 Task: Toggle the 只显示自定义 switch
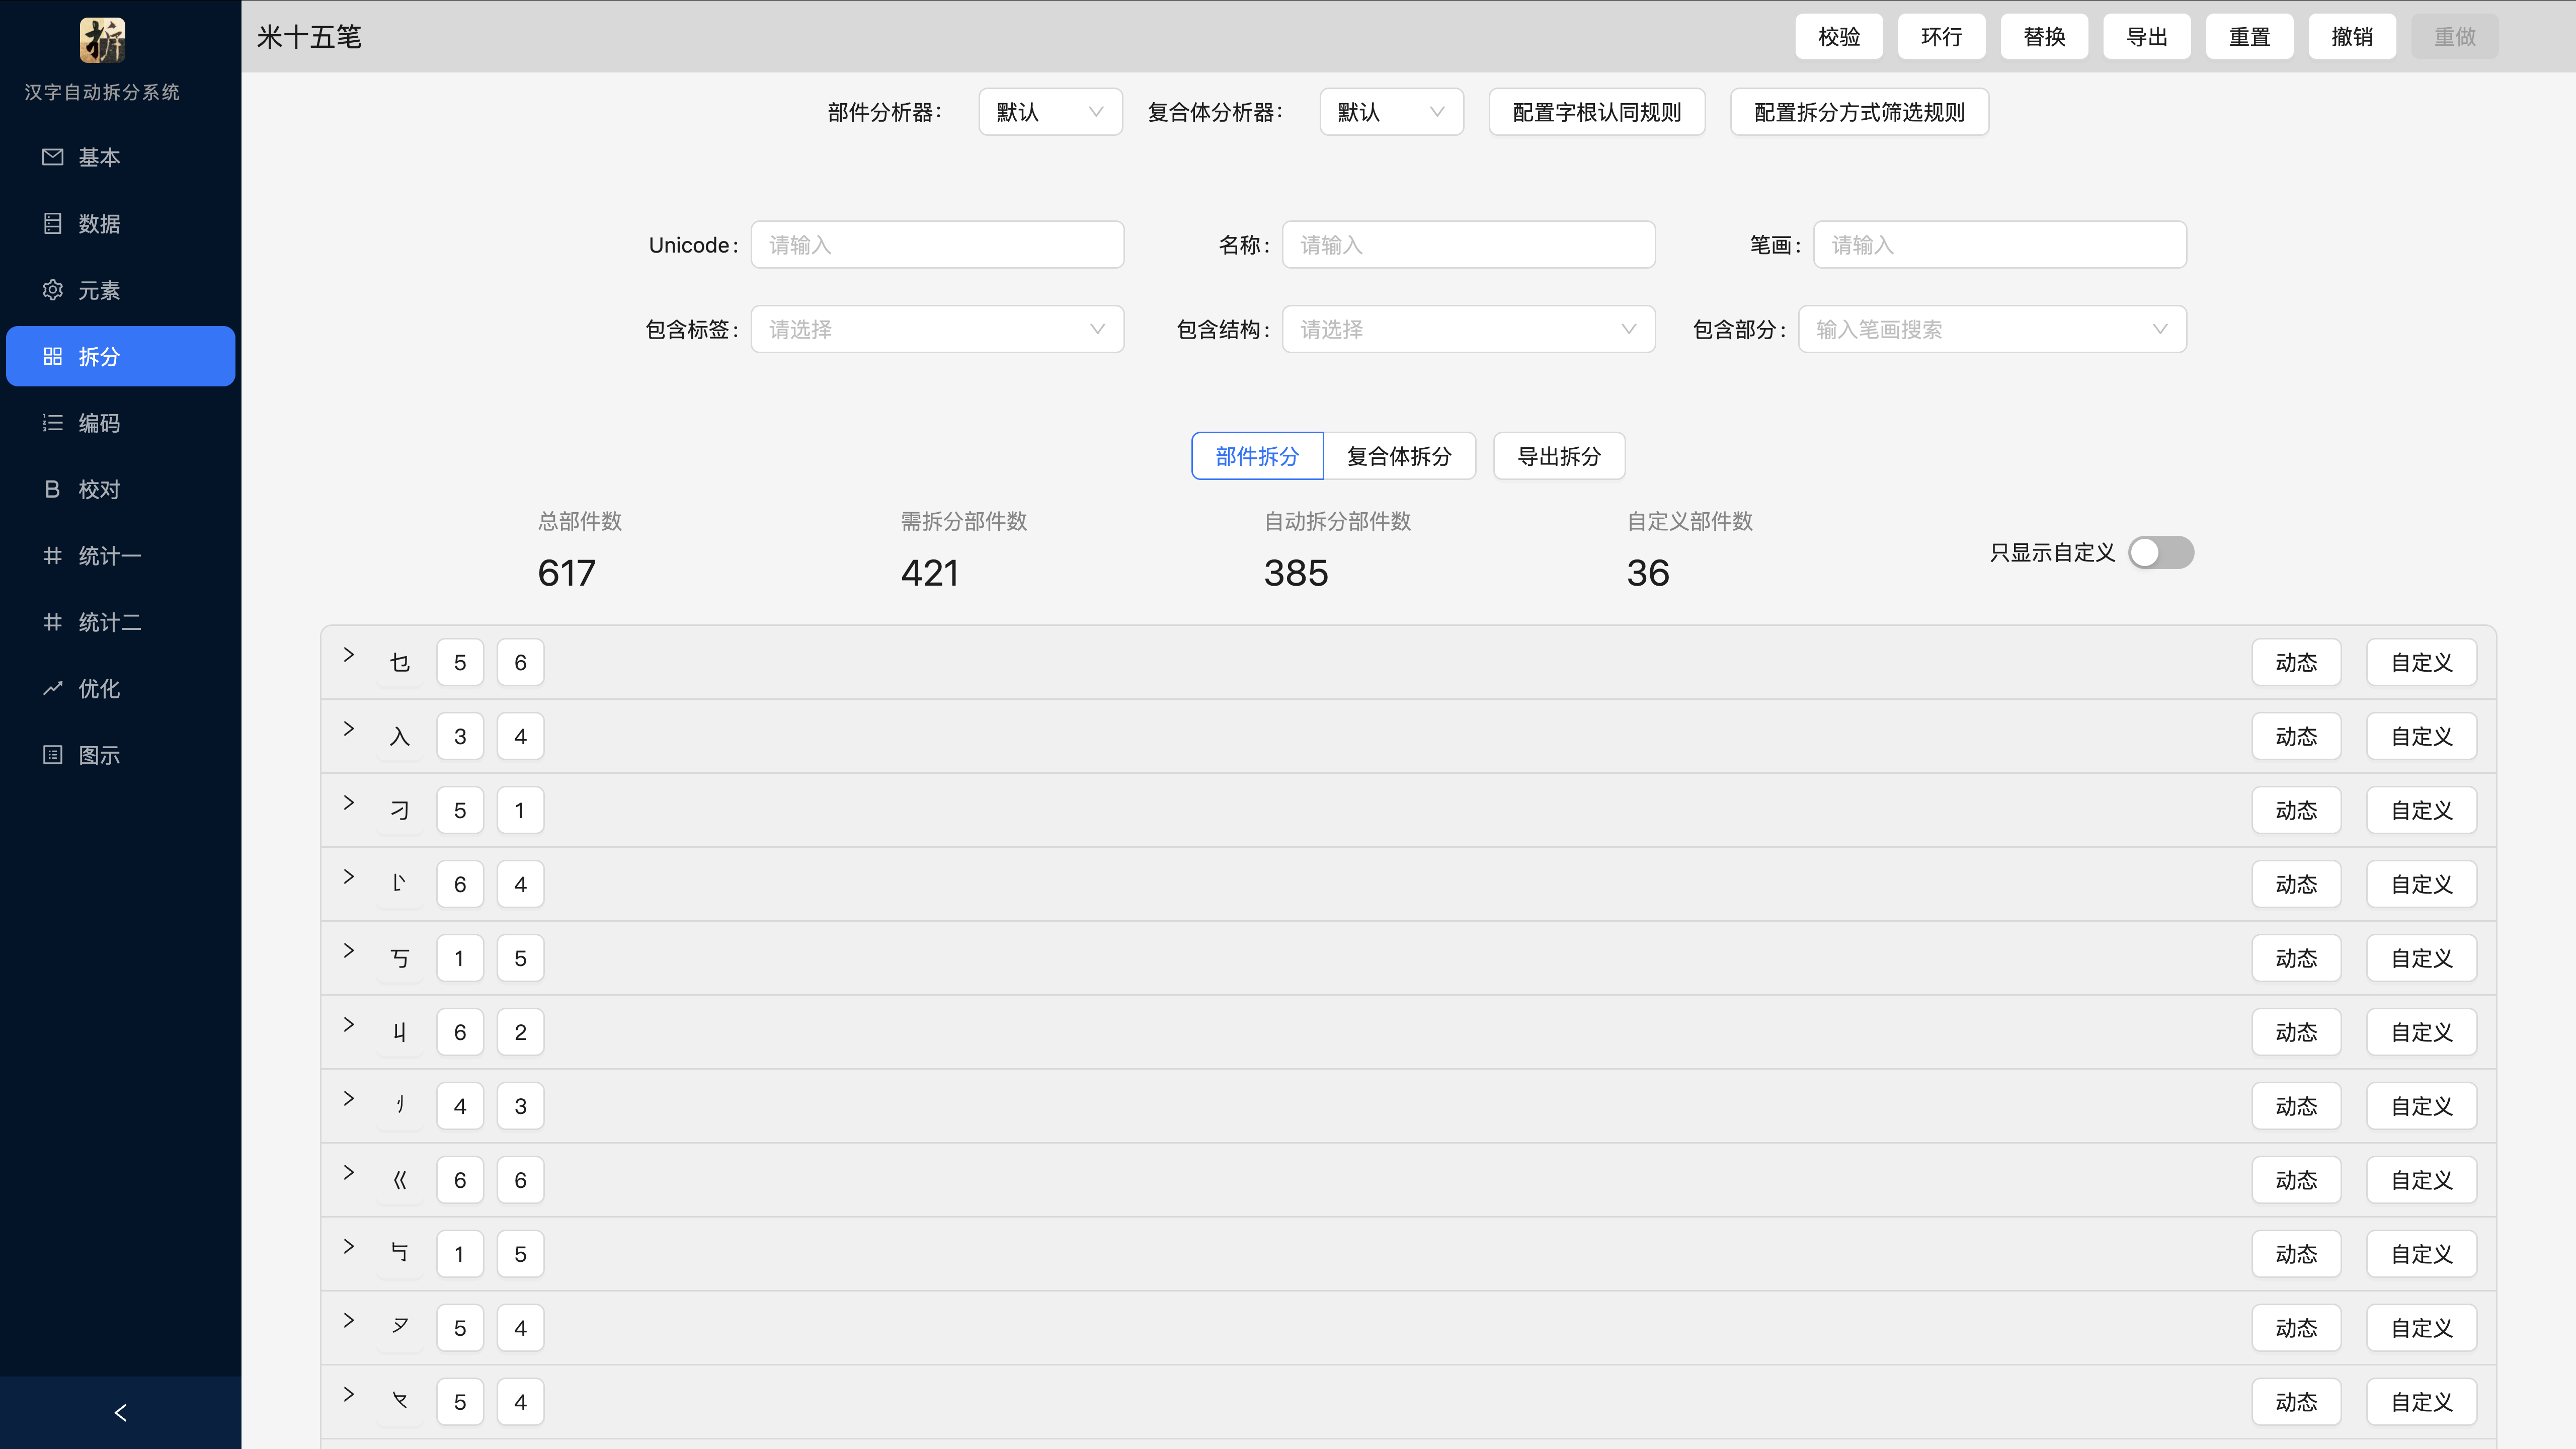(x=2160, y=552)
